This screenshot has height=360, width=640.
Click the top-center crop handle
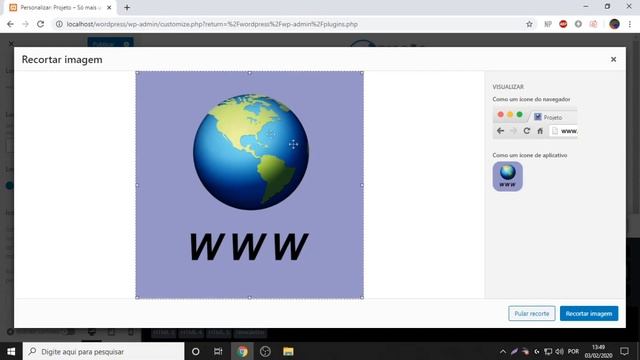pos(250,73)
